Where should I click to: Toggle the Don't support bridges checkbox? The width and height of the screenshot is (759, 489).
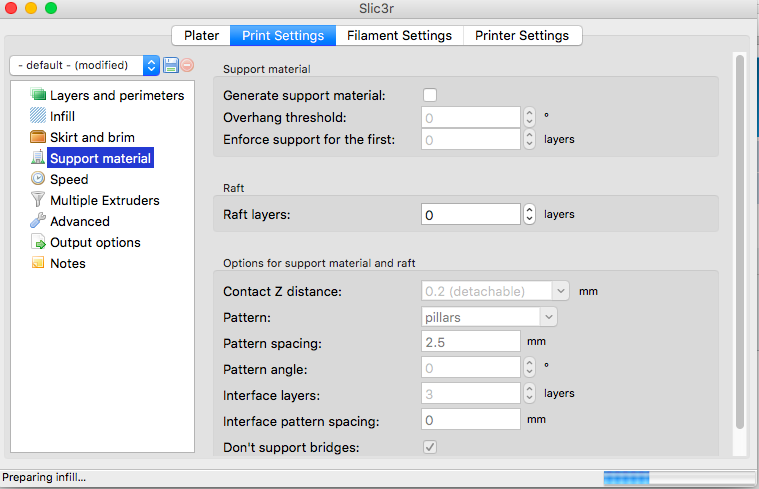tap(430, 447)
